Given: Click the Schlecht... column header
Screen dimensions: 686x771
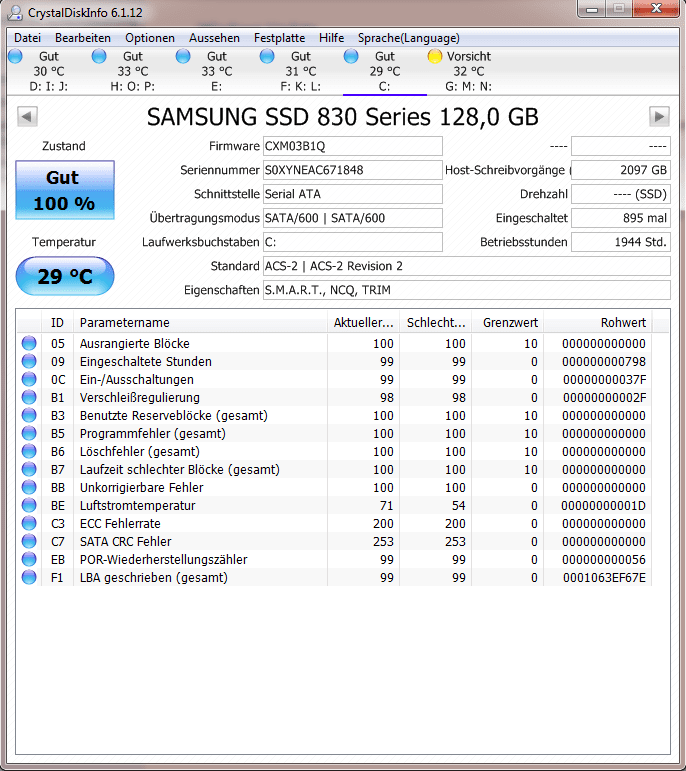Looking at the screenshot, I should (436, 323).
